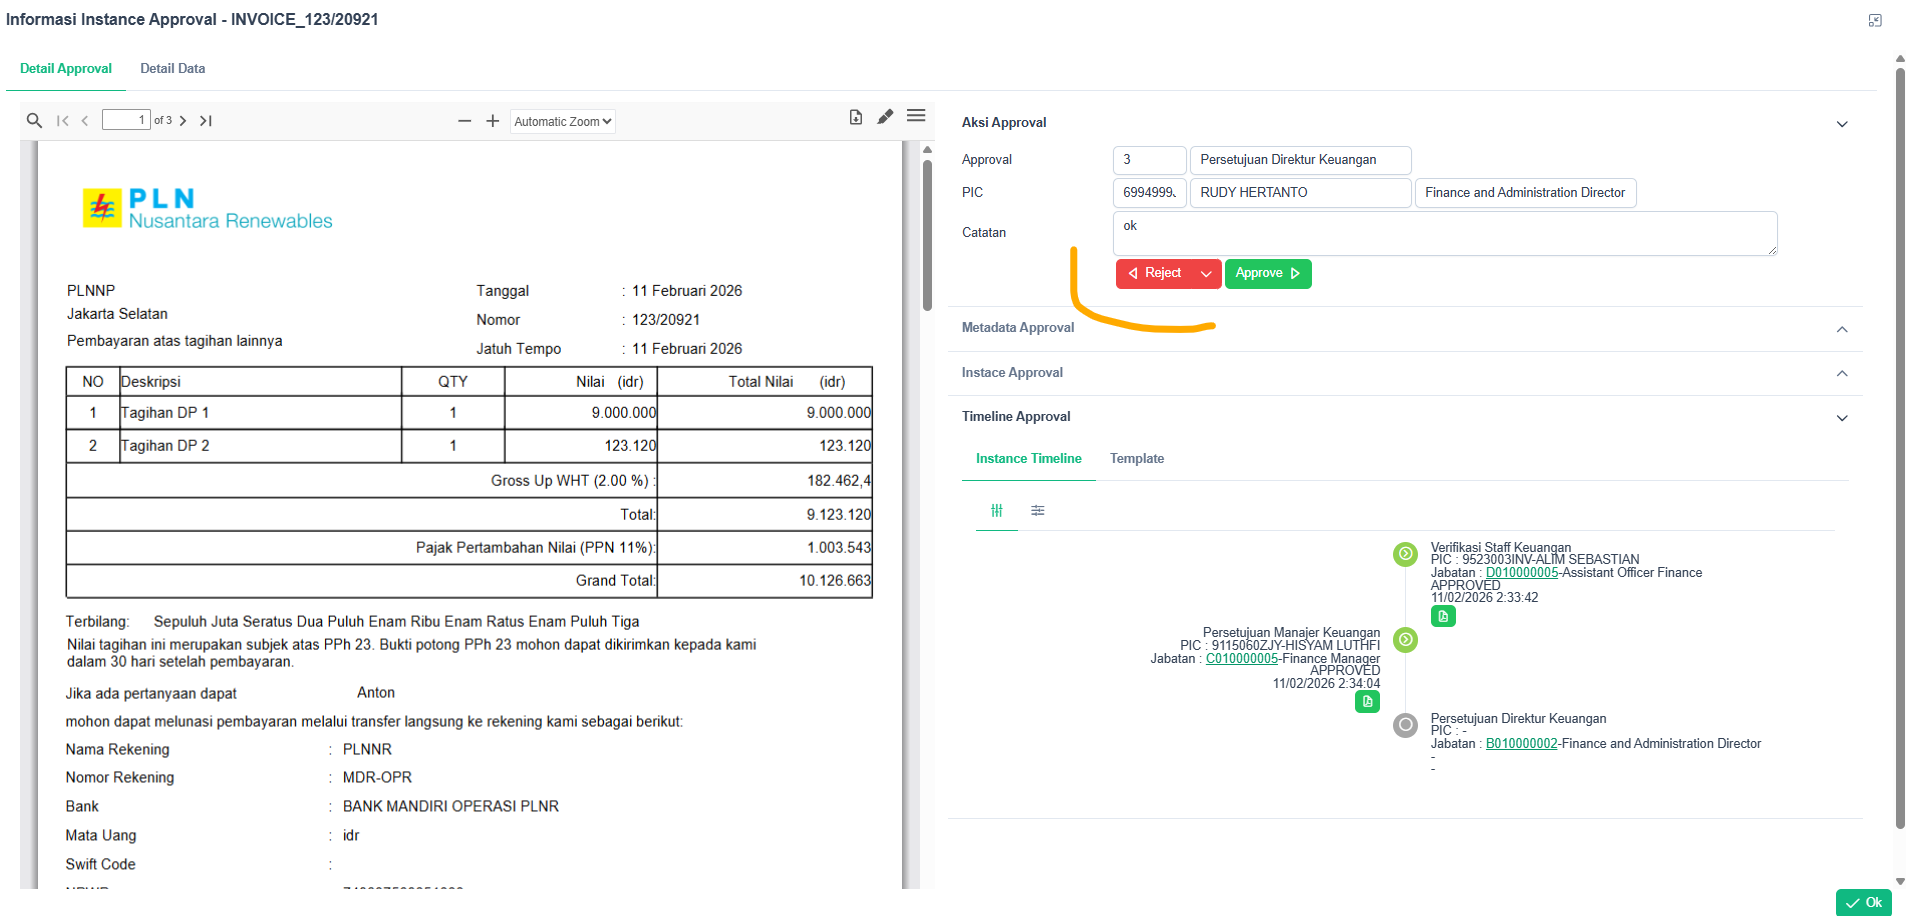Open the PDF viewer hamburger menu
Image resolution: width=1906 pixels, height=916 pixels.
click(x=916, y=116)
